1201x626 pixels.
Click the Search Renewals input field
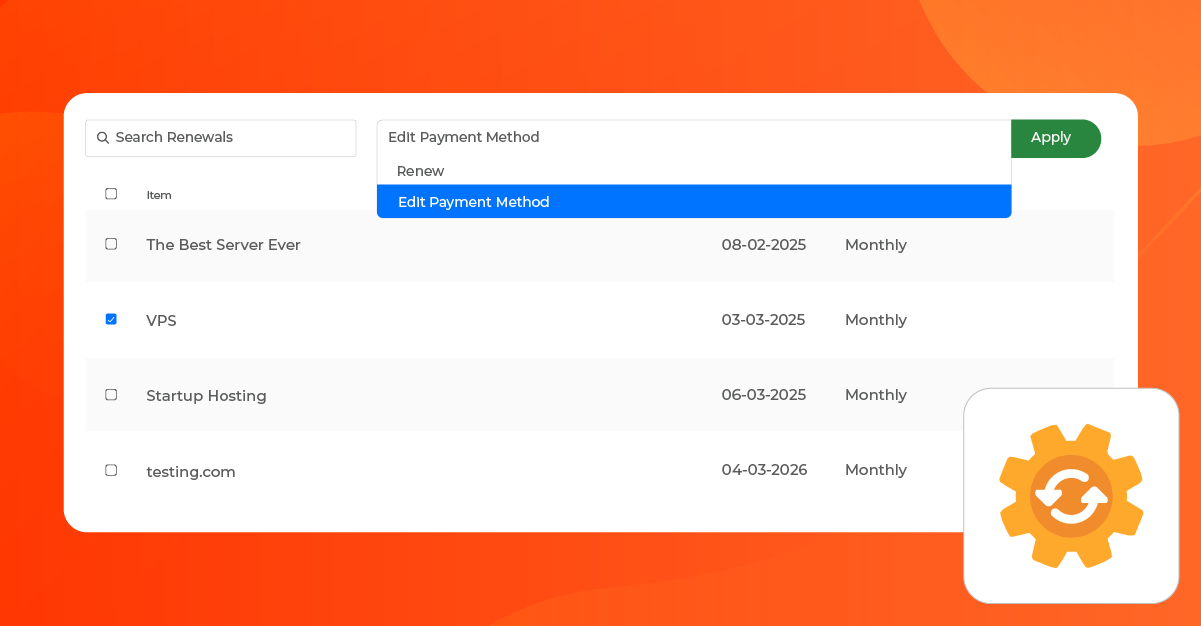[220, 138]
